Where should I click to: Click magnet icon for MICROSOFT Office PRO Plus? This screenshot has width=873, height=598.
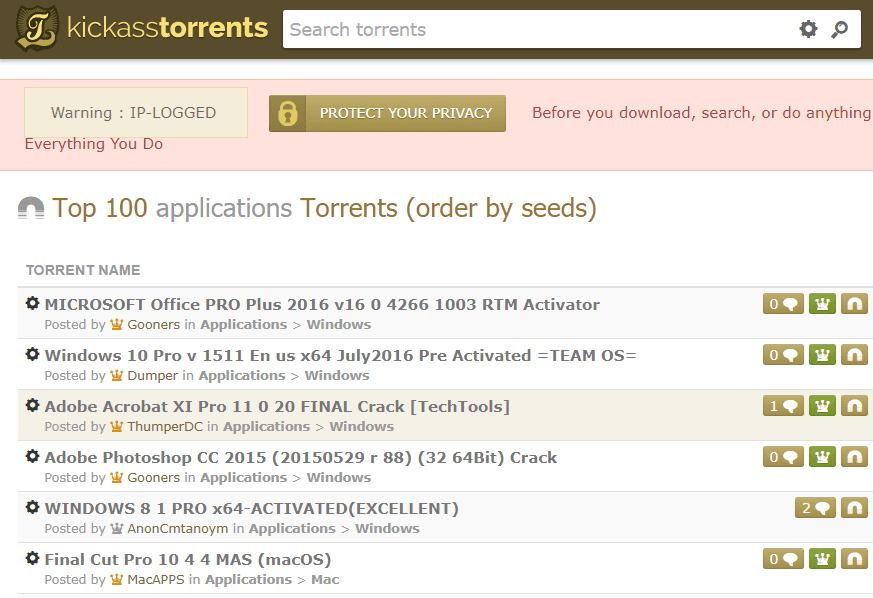(854, 304)
